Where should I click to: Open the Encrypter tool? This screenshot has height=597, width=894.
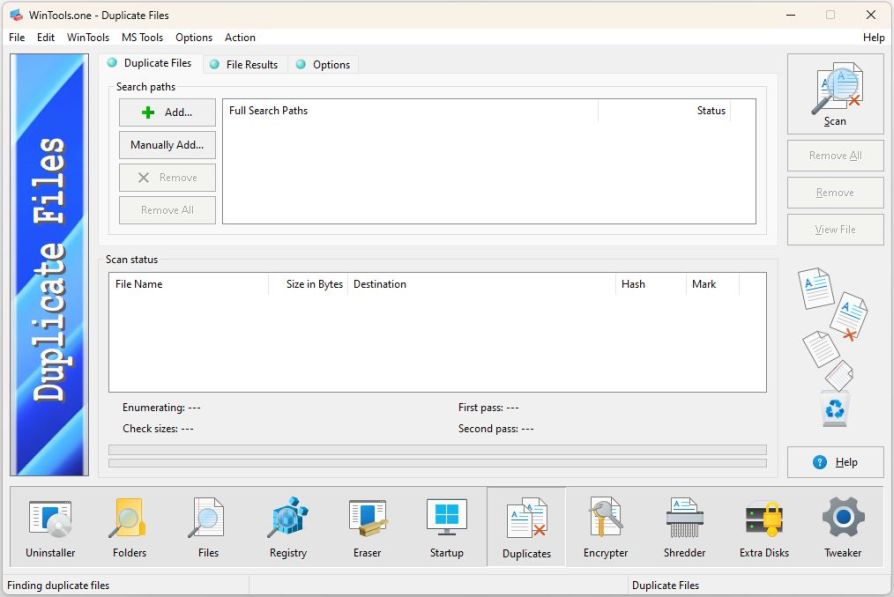tap(606, 527)
